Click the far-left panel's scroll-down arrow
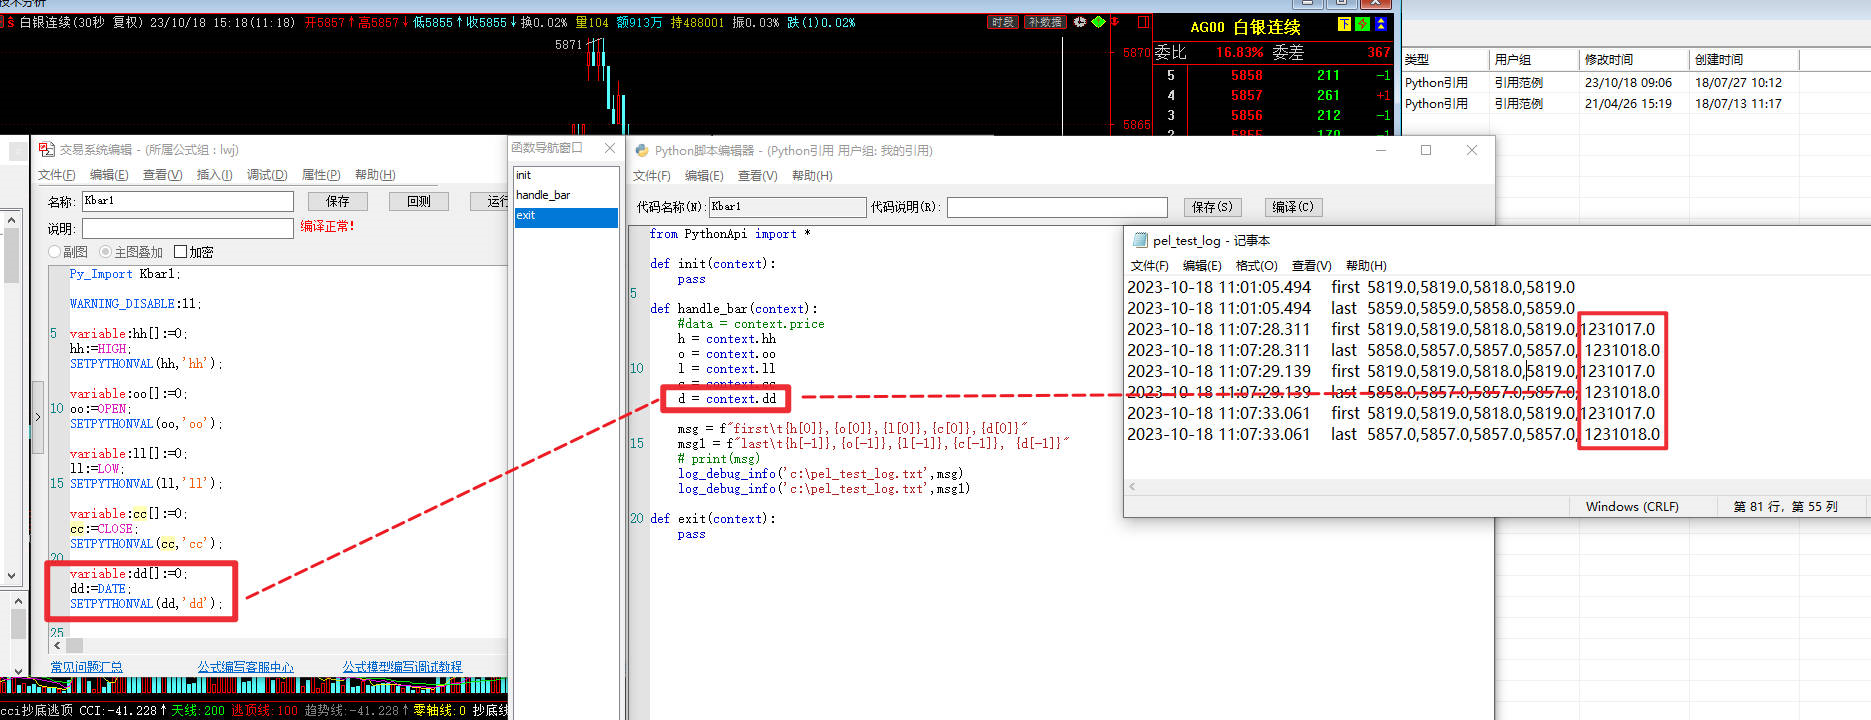The image size is (1871, 720). (x=12, y=576)
